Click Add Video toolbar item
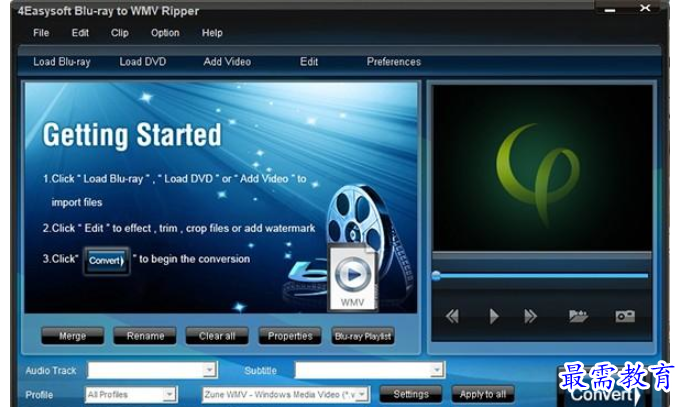The image size is (683, 408). point(227,62)
